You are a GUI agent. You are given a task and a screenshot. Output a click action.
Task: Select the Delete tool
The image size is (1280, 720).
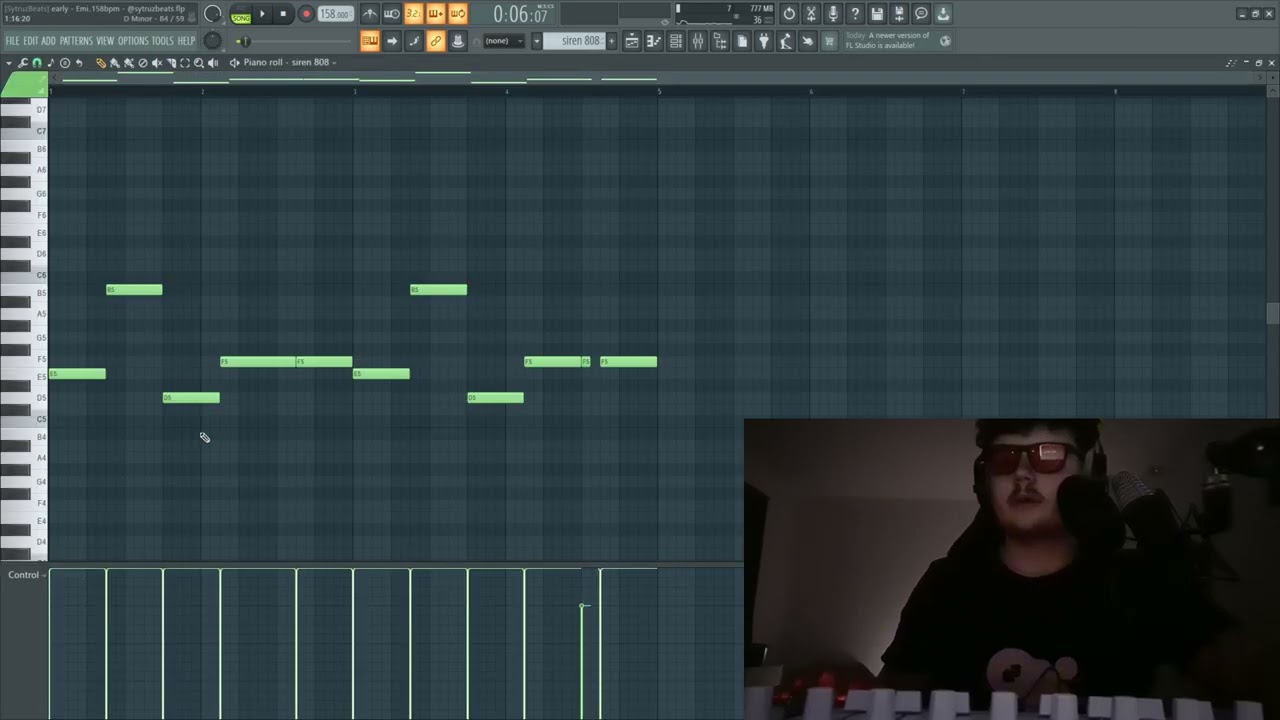[142, 62]
